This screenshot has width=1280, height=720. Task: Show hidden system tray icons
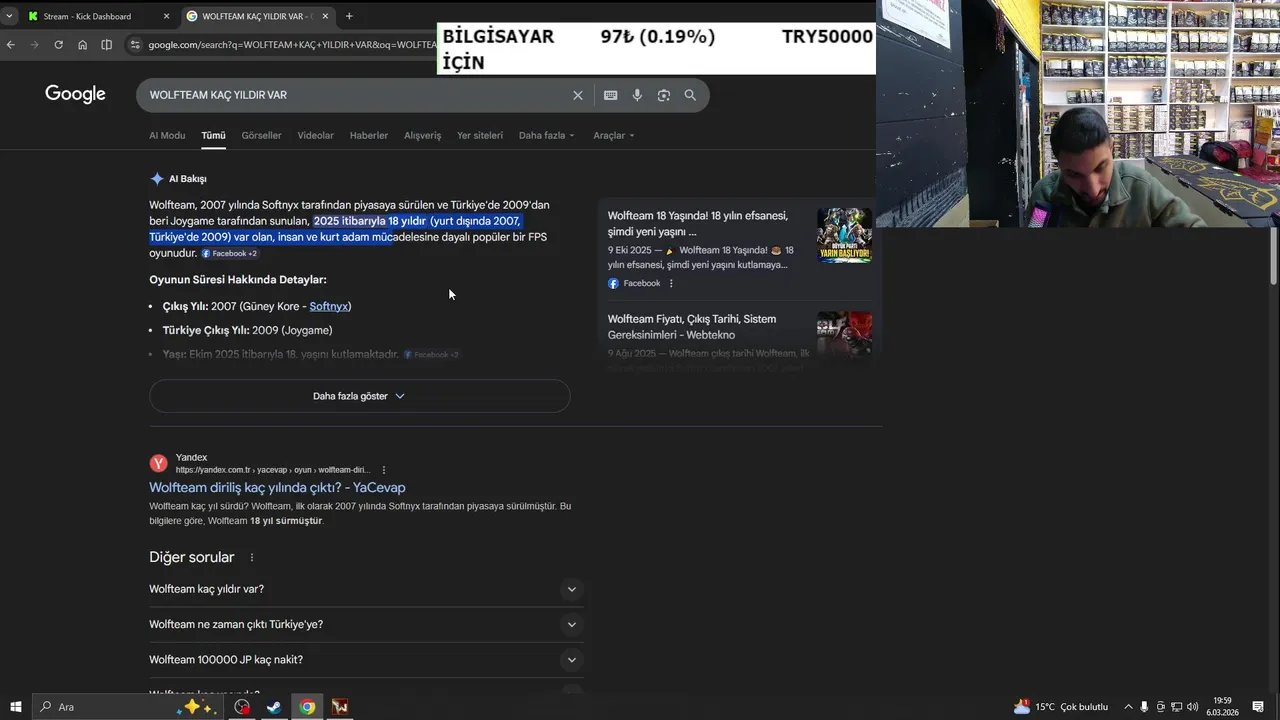pos(1129,707)
